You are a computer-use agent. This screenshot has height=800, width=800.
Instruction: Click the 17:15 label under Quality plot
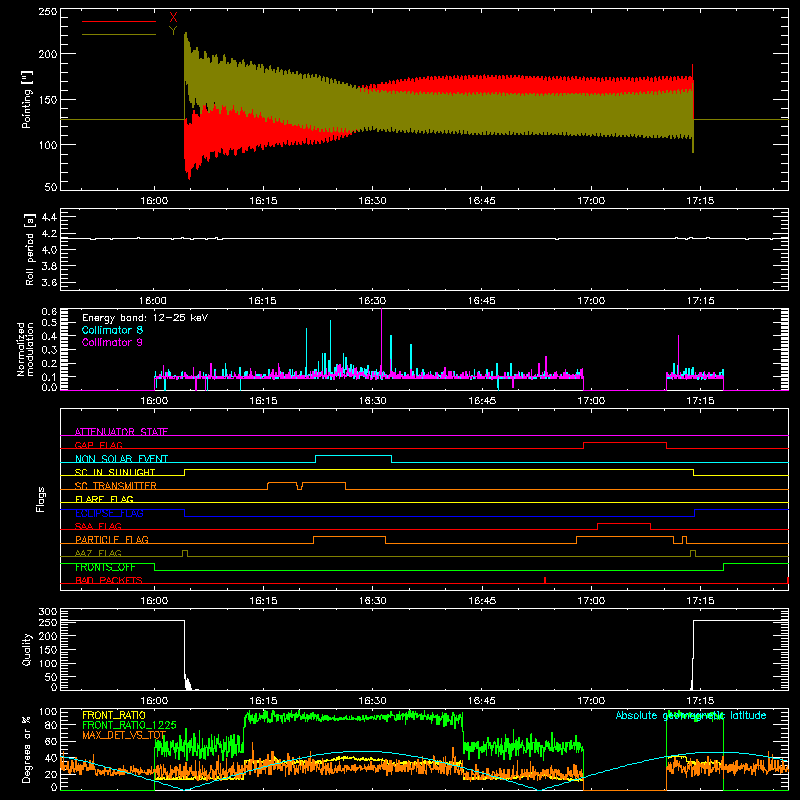pyautogui.click(x=700, y=701)
